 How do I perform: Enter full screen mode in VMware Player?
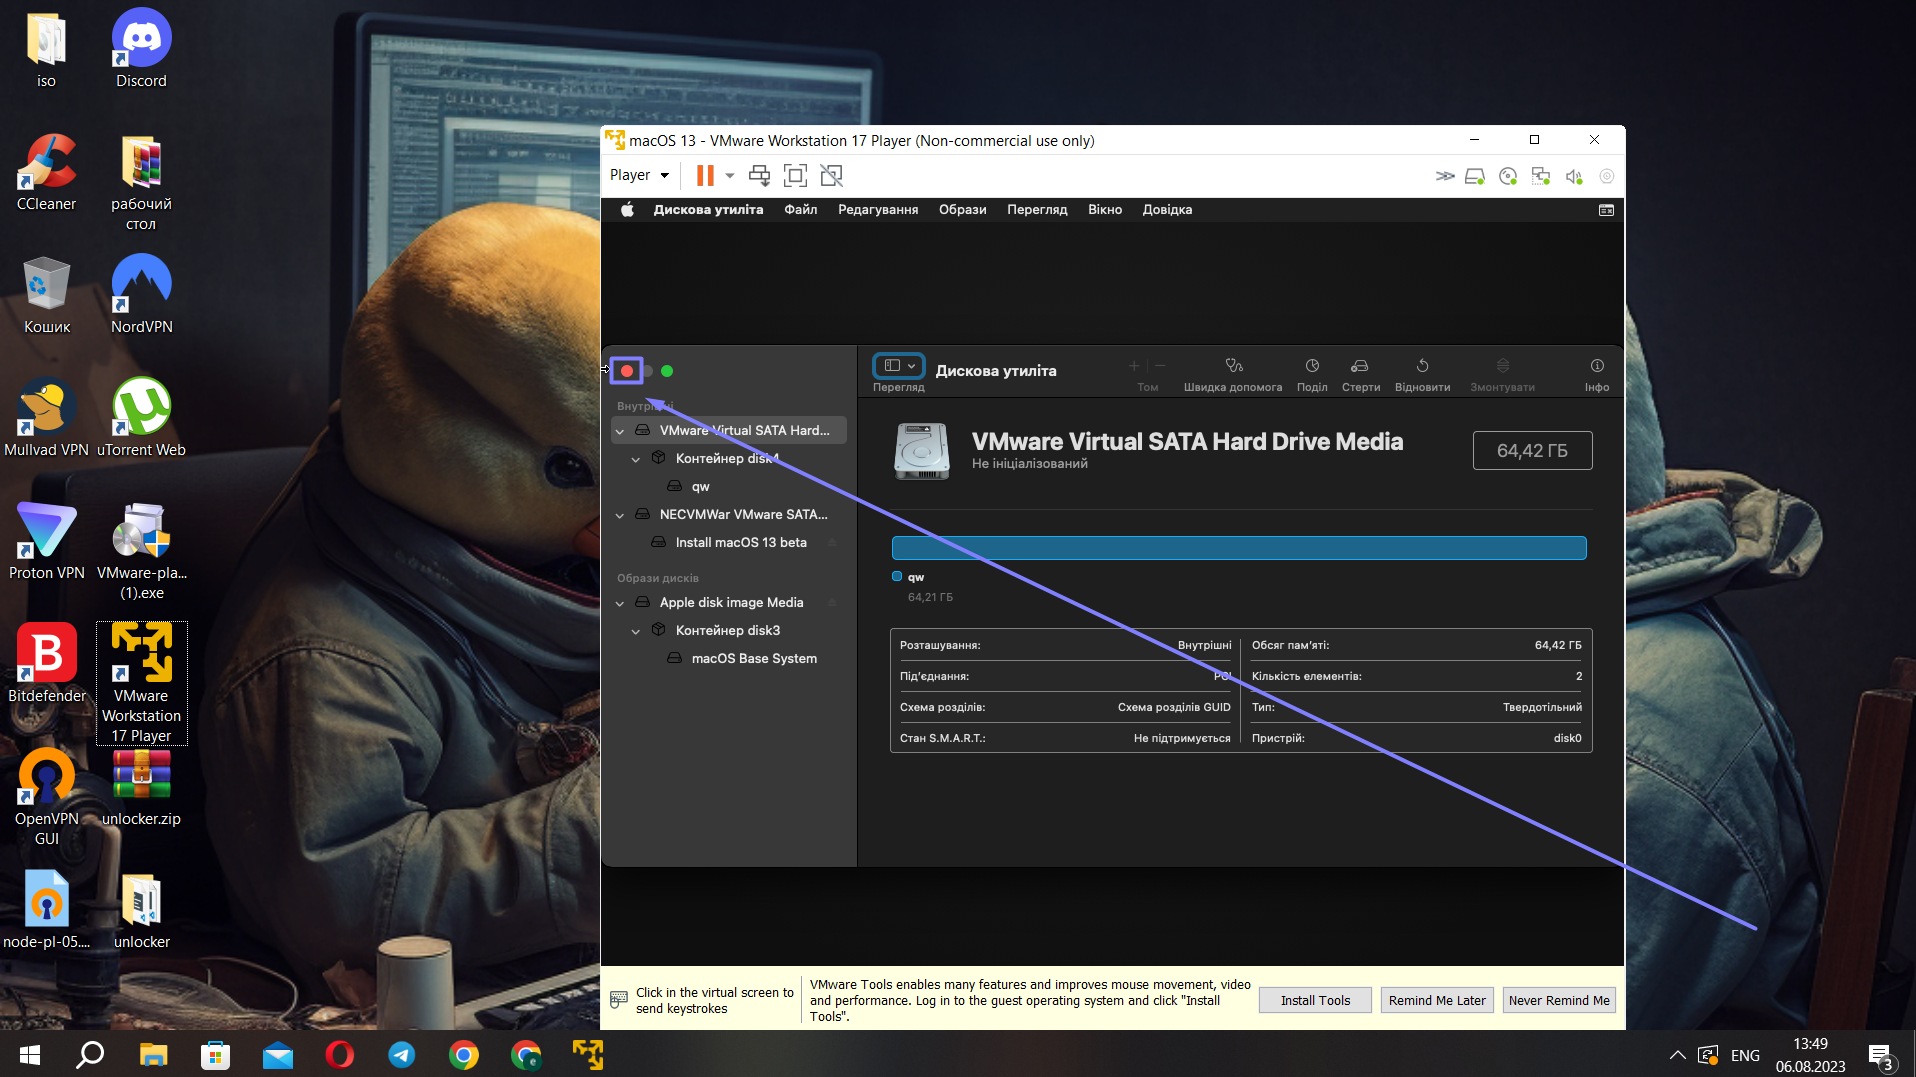795,176
